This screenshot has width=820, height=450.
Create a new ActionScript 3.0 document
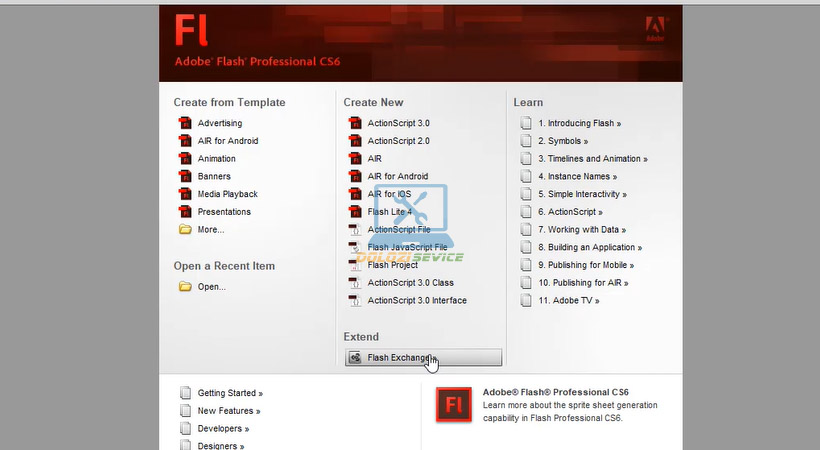[x=398, y=123]
